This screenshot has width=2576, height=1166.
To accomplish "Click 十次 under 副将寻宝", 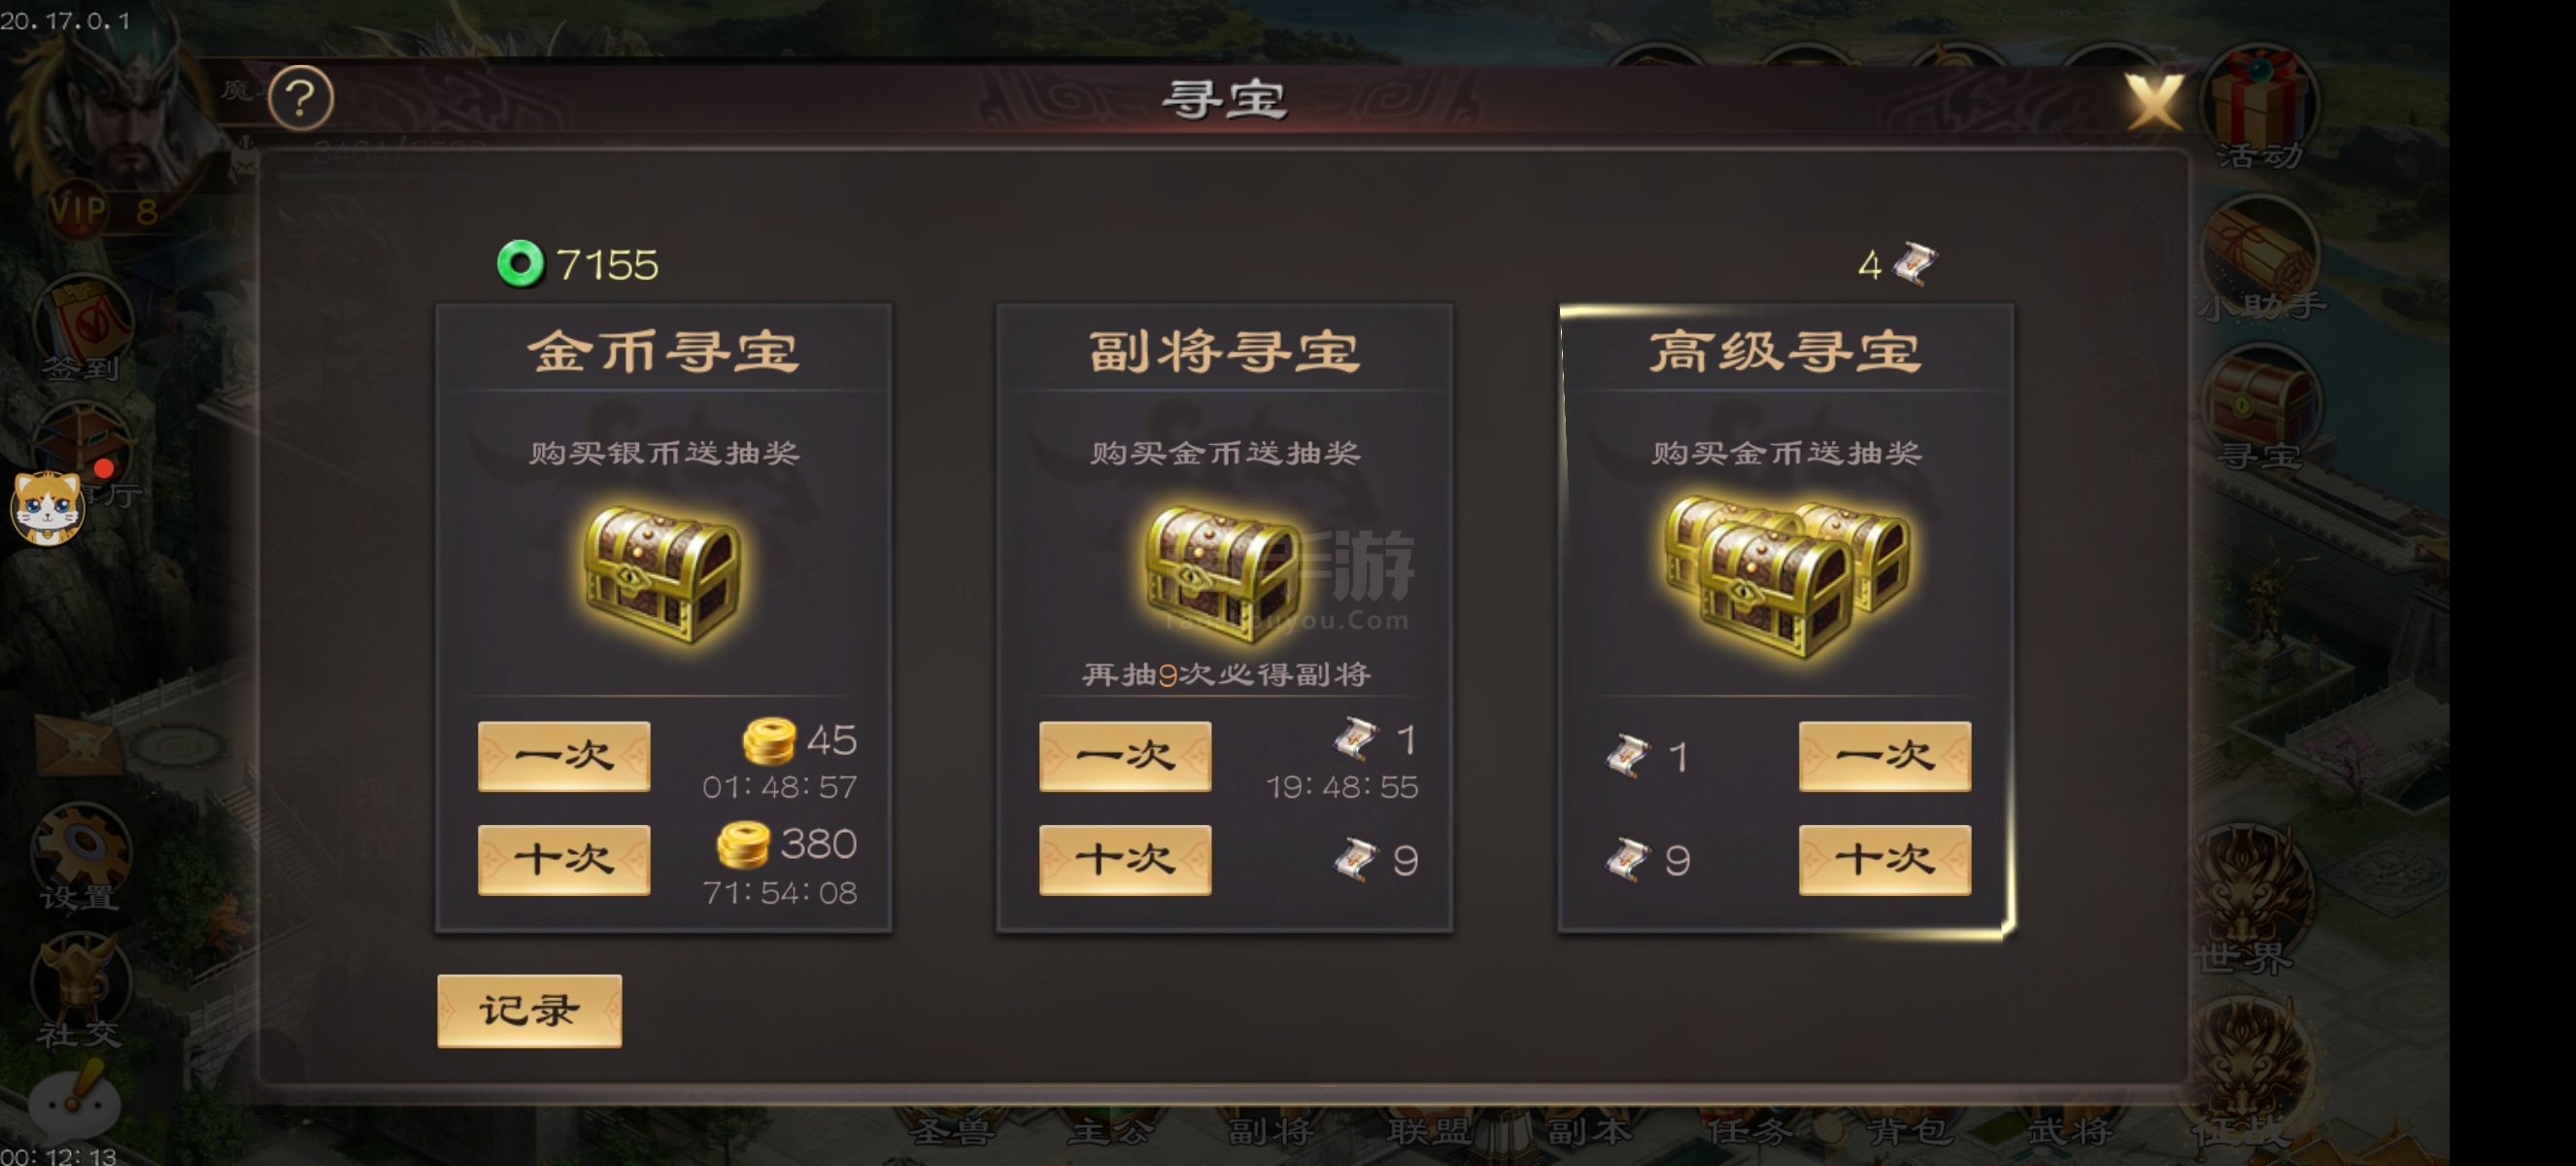I will [1125, 860].
